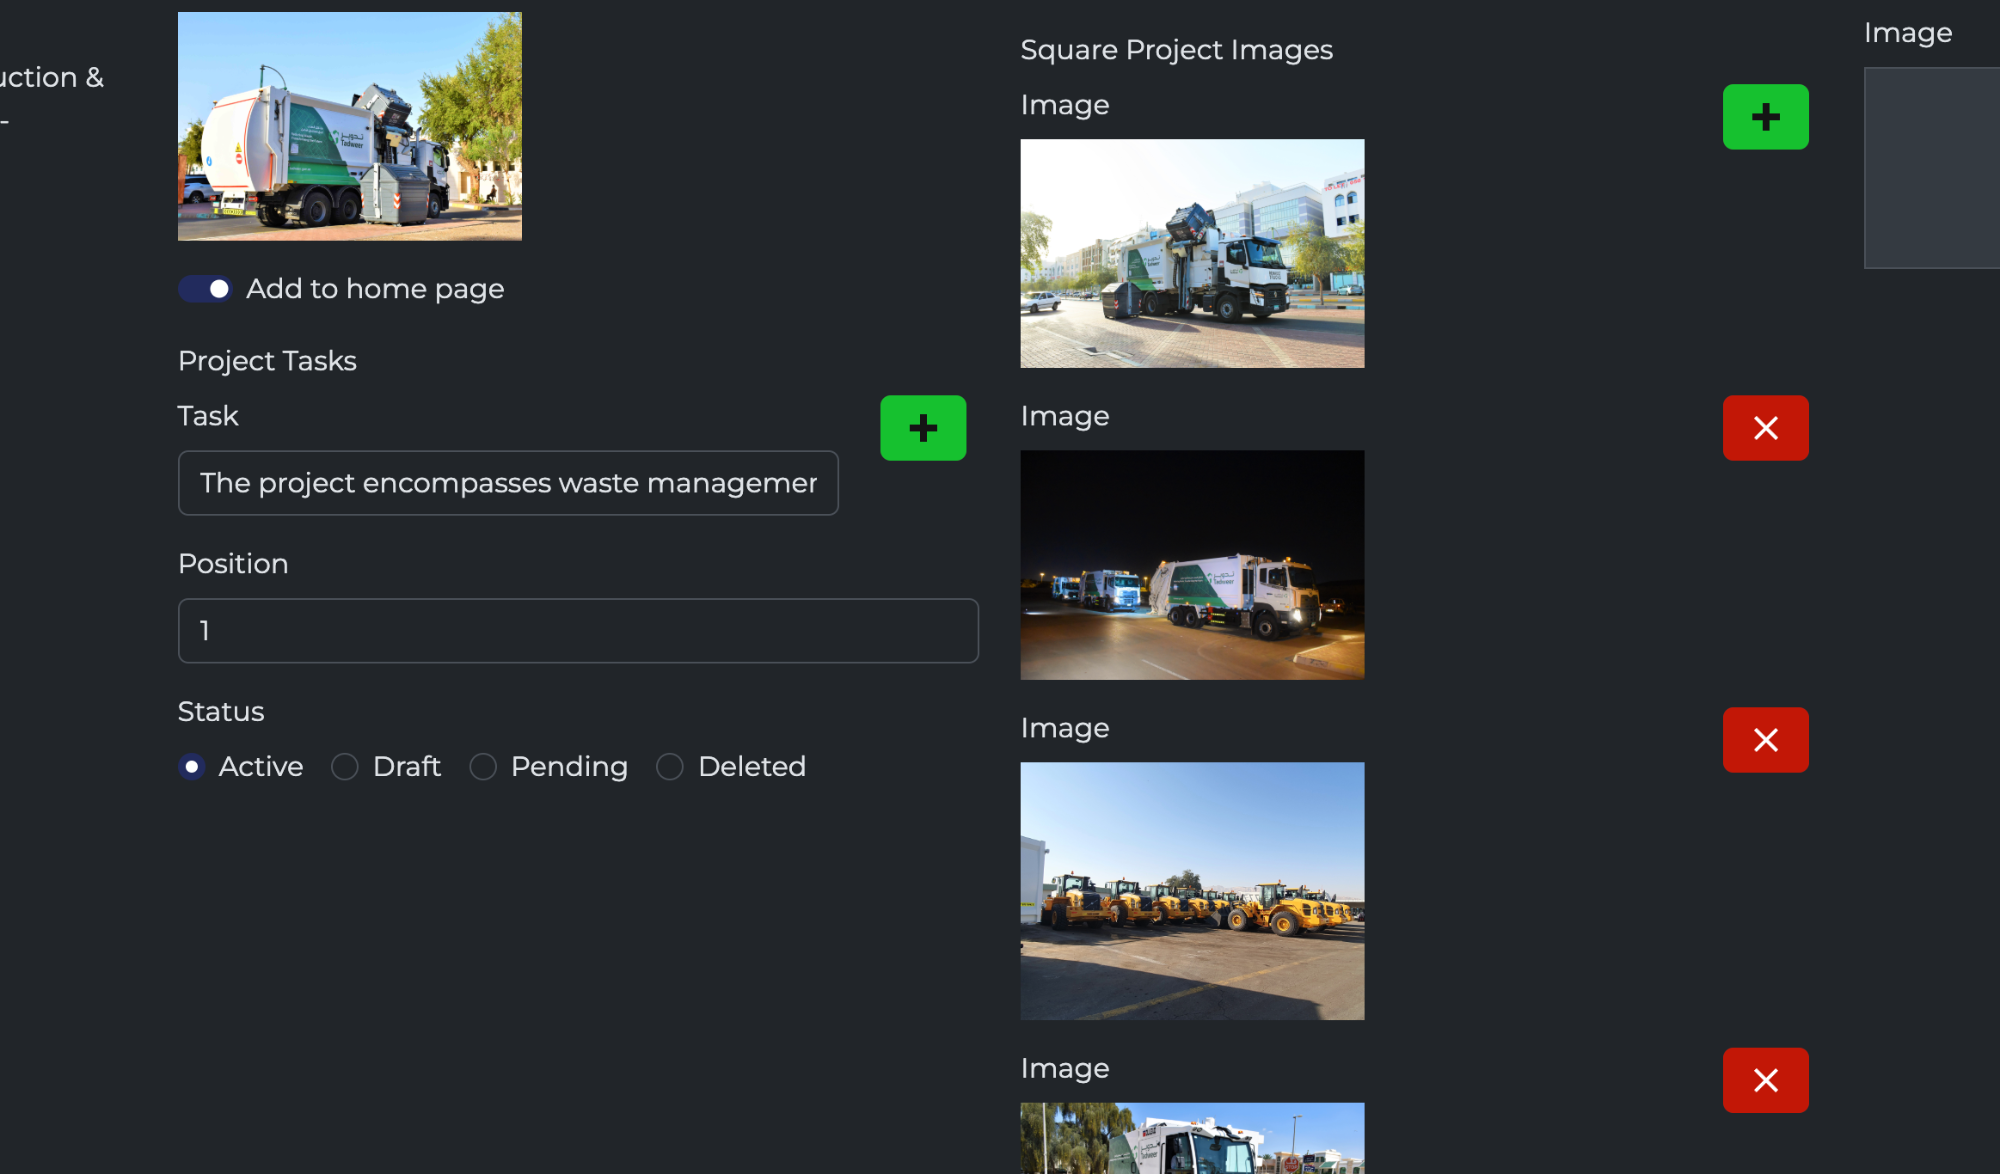Select Draft status radio button
This screenshot has height=1174, width=2000.
click(345, 767)
